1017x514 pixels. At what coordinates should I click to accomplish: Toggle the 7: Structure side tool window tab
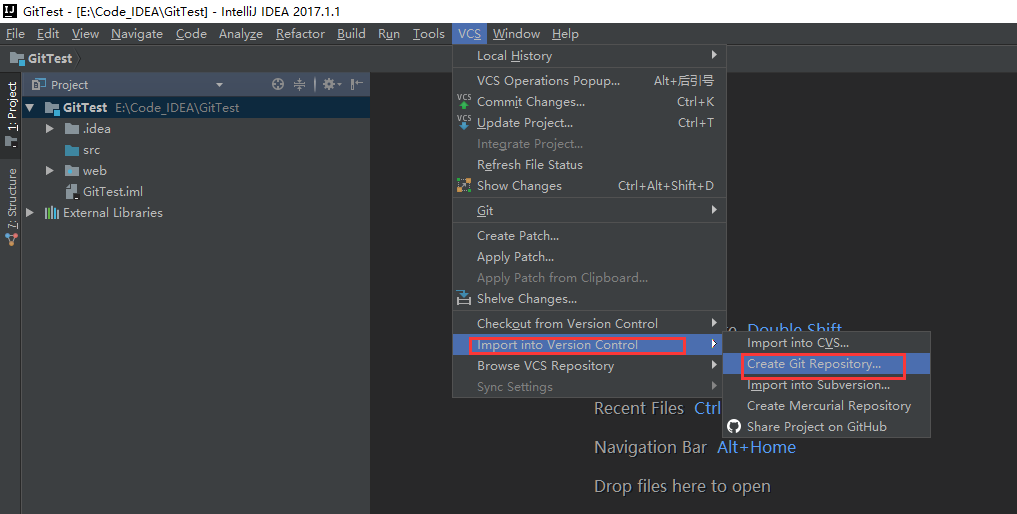(11, 206)
